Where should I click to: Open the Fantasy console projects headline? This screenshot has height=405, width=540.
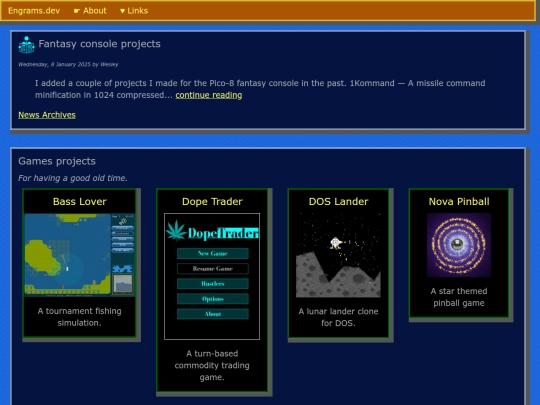point(99,44)
